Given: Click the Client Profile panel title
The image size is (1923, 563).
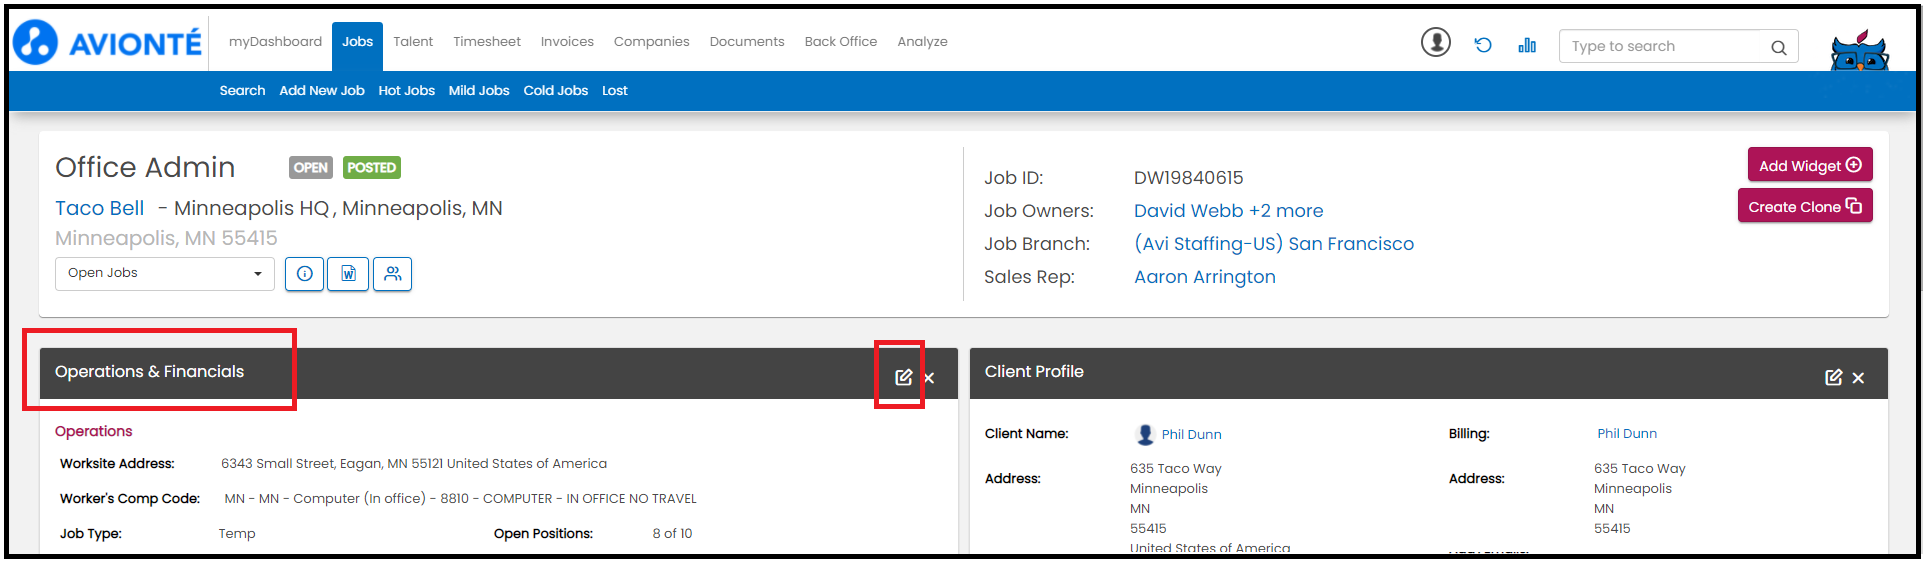Looking at the screenshot, I should coord(1034,372).
